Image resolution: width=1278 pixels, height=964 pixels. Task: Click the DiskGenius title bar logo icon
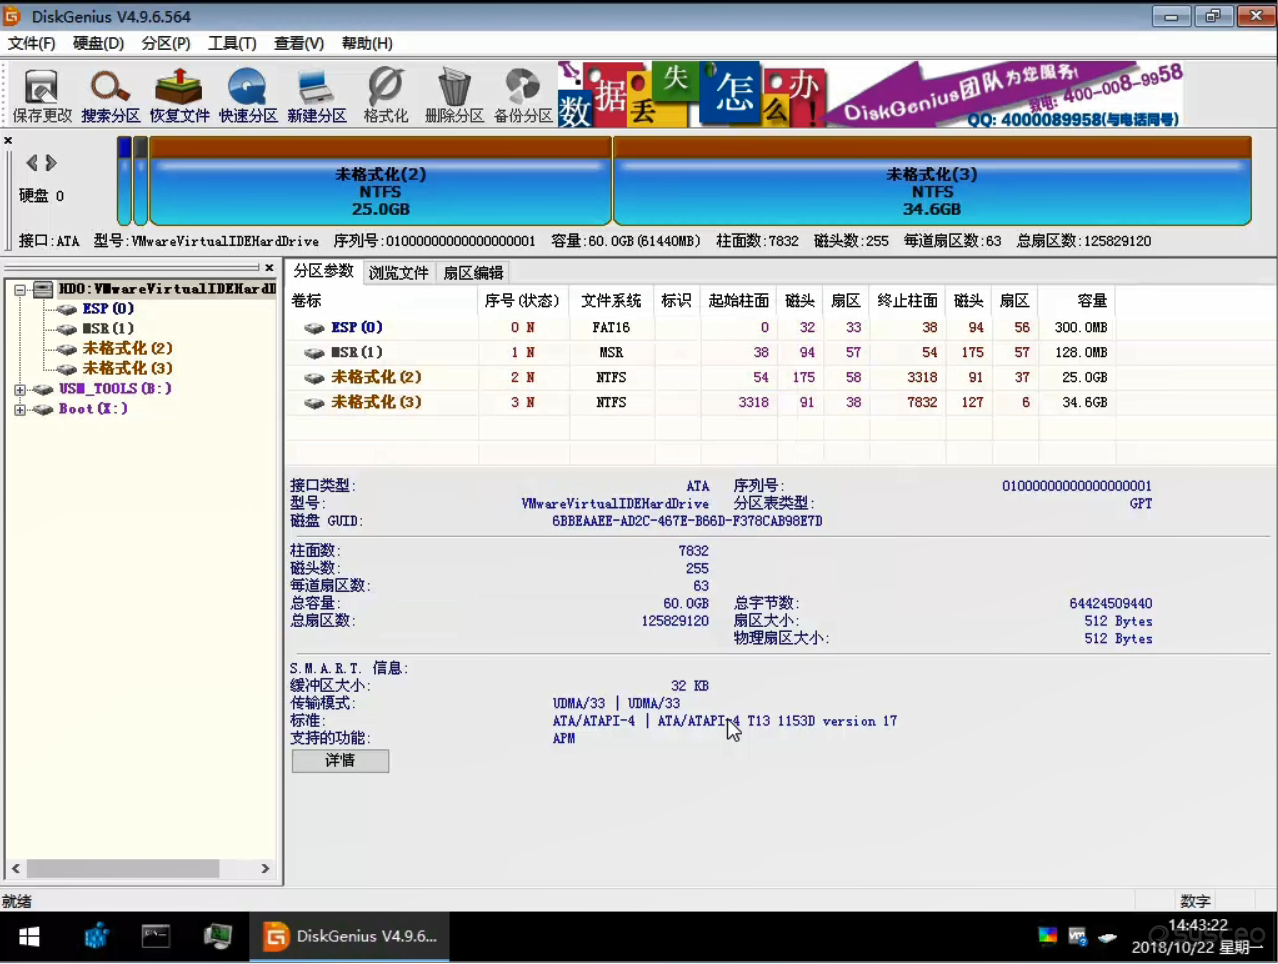click(12, 16)
